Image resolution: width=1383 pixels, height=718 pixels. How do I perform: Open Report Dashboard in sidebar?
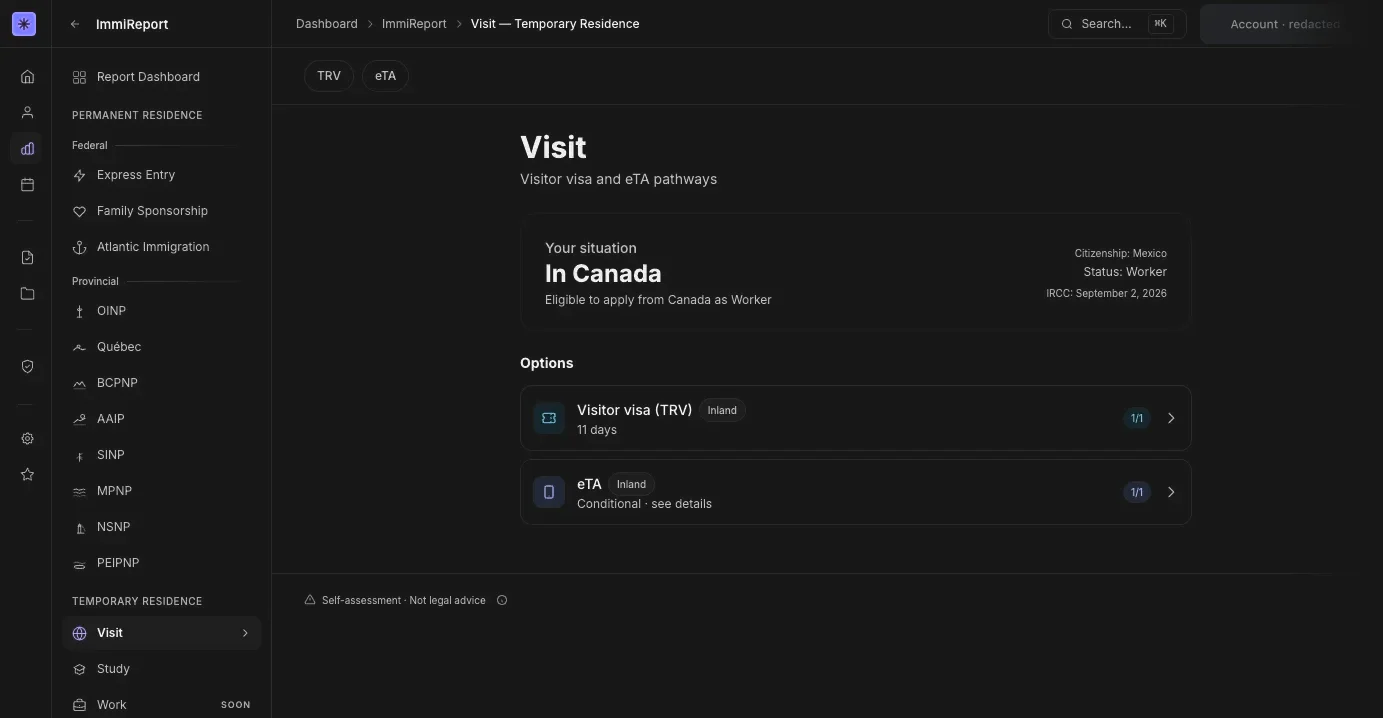(161, 77)
